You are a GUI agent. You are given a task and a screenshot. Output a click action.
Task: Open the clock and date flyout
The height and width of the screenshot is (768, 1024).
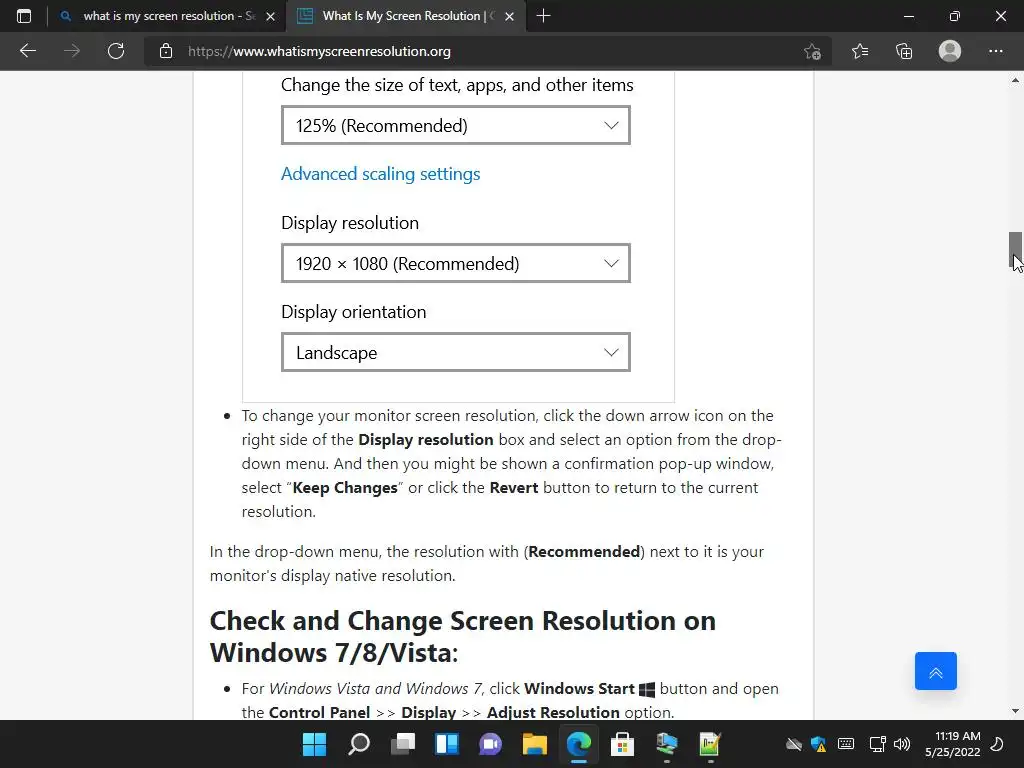click(x=953, y=744)
